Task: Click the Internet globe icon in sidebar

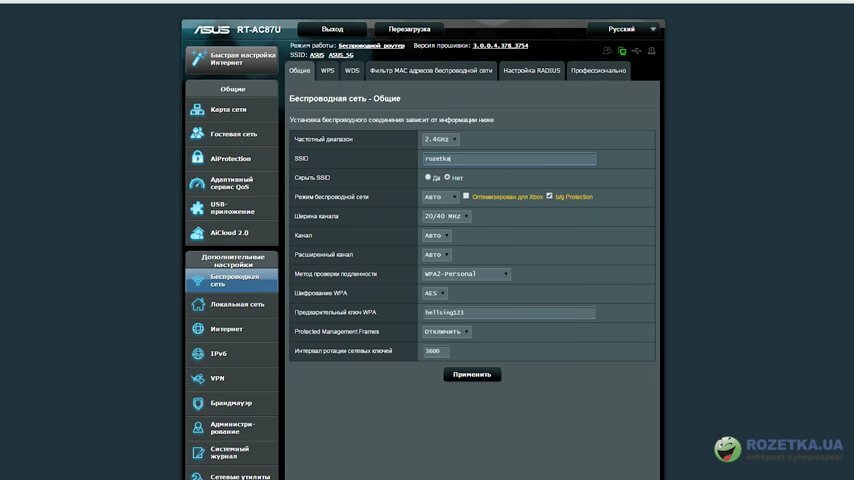Action: point(198,329)
